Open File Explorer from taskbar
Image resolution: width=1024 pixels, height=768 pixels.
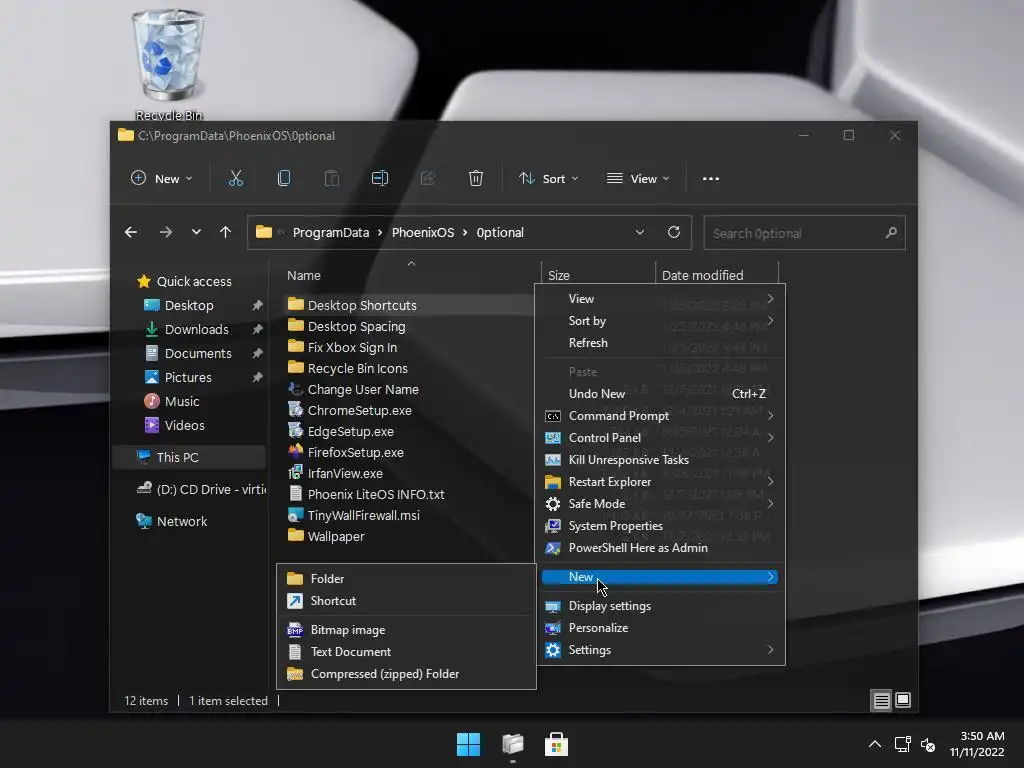pos(513,744)
